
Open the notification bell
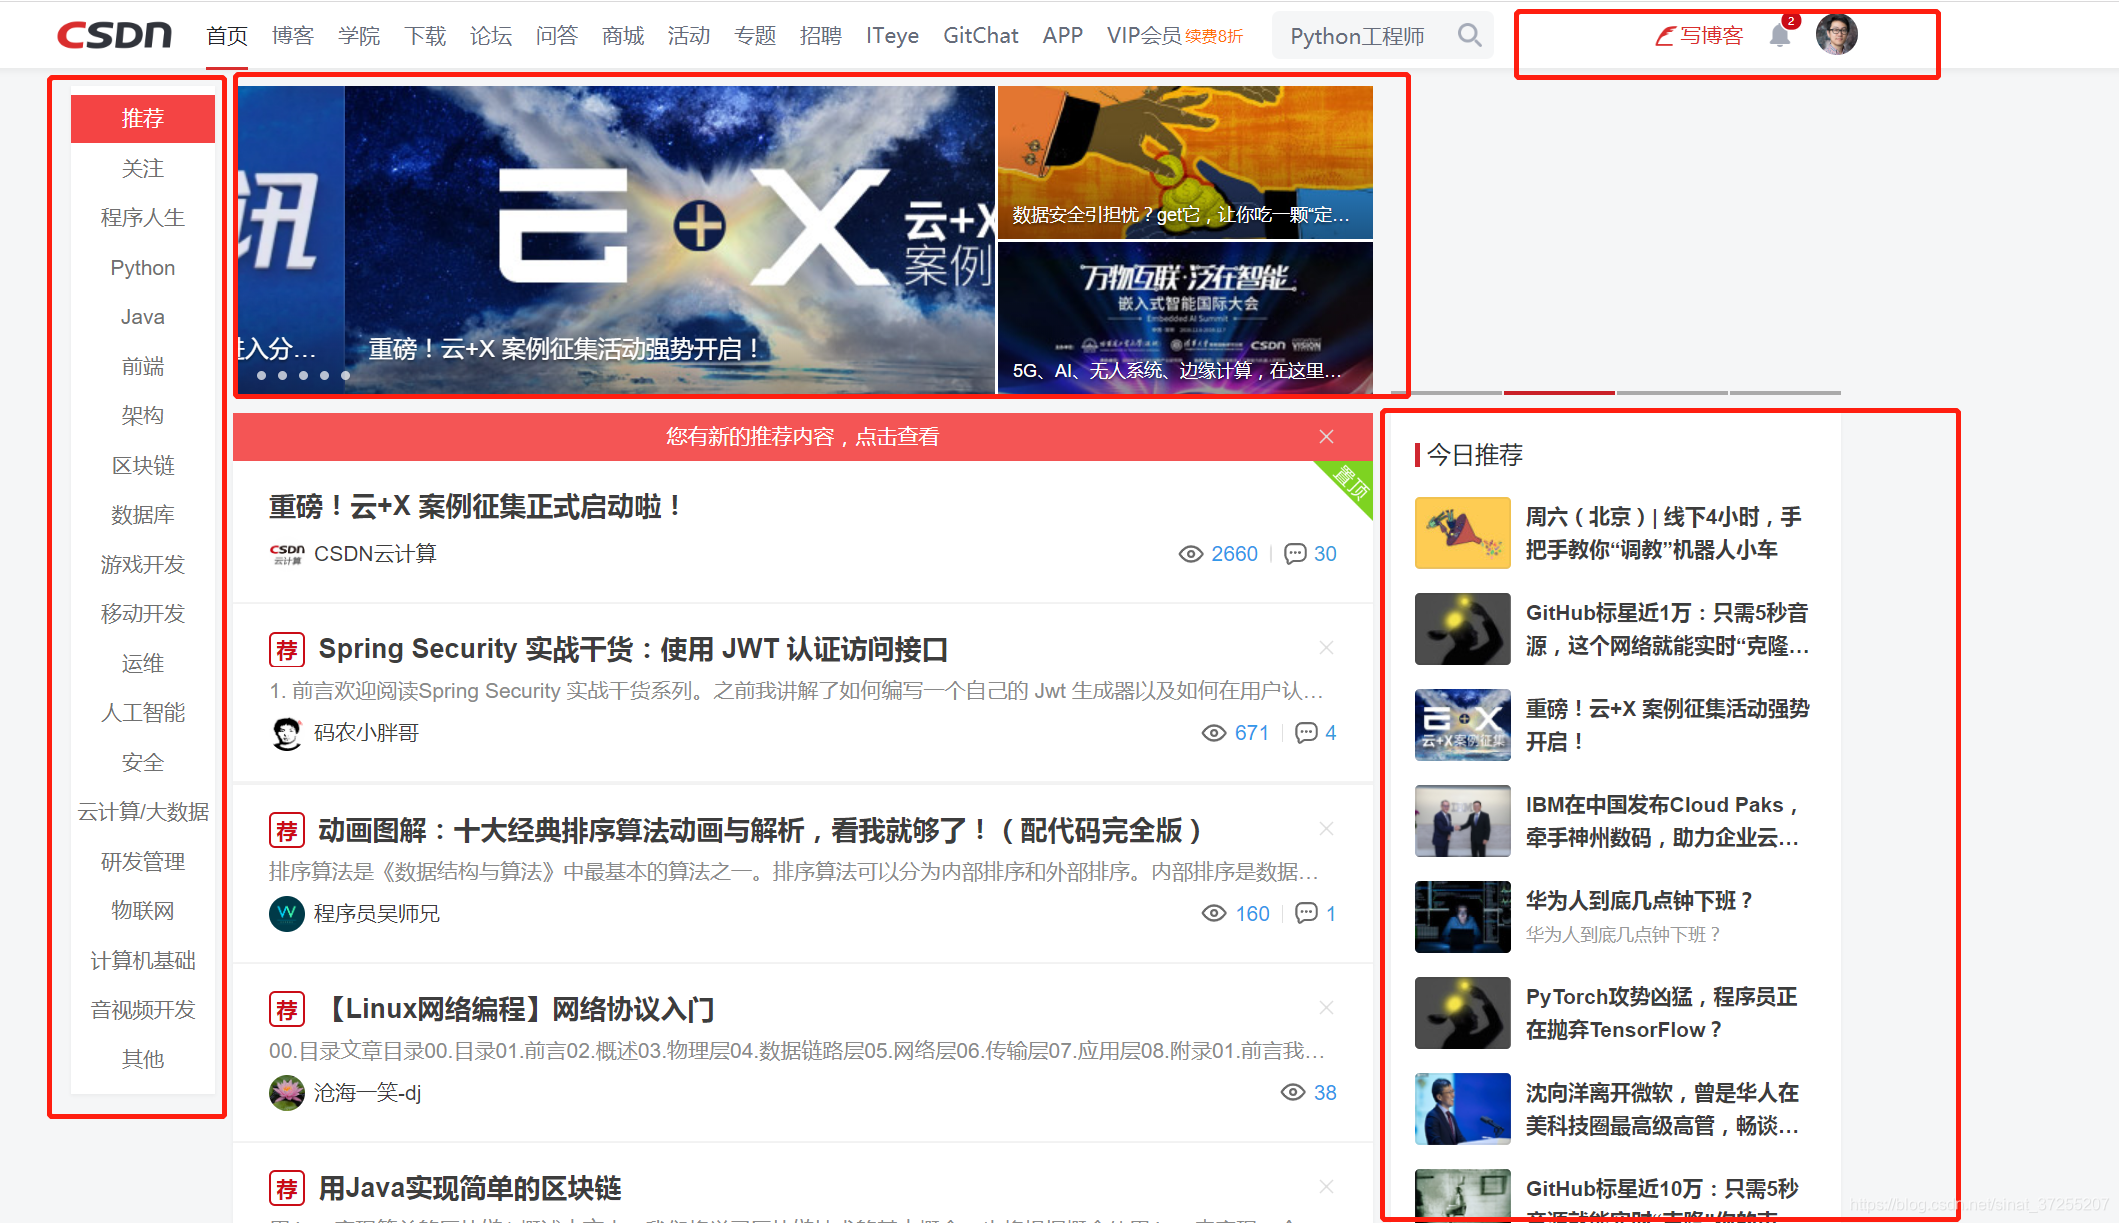click(x=1779, y=36)
